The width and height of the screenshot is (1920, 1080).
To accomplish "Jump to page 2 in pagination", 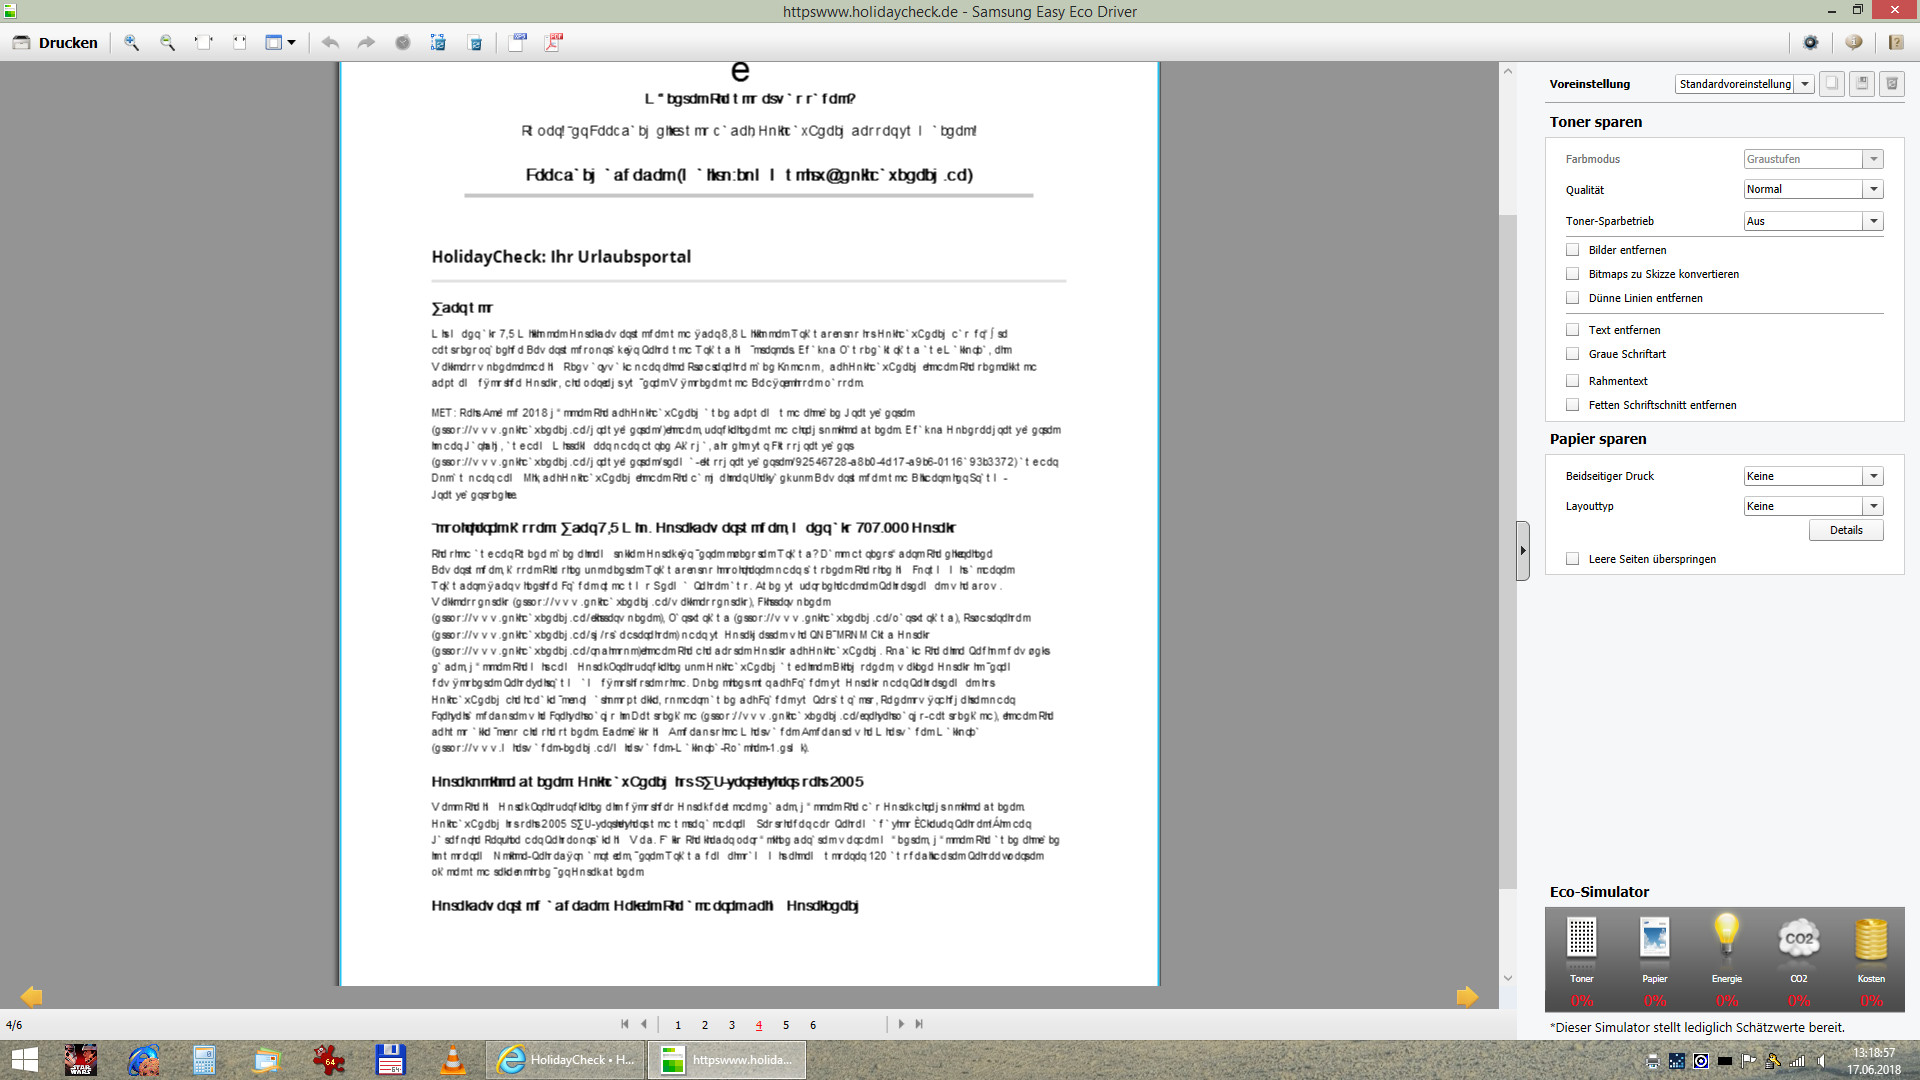I will coord(705,1025).
